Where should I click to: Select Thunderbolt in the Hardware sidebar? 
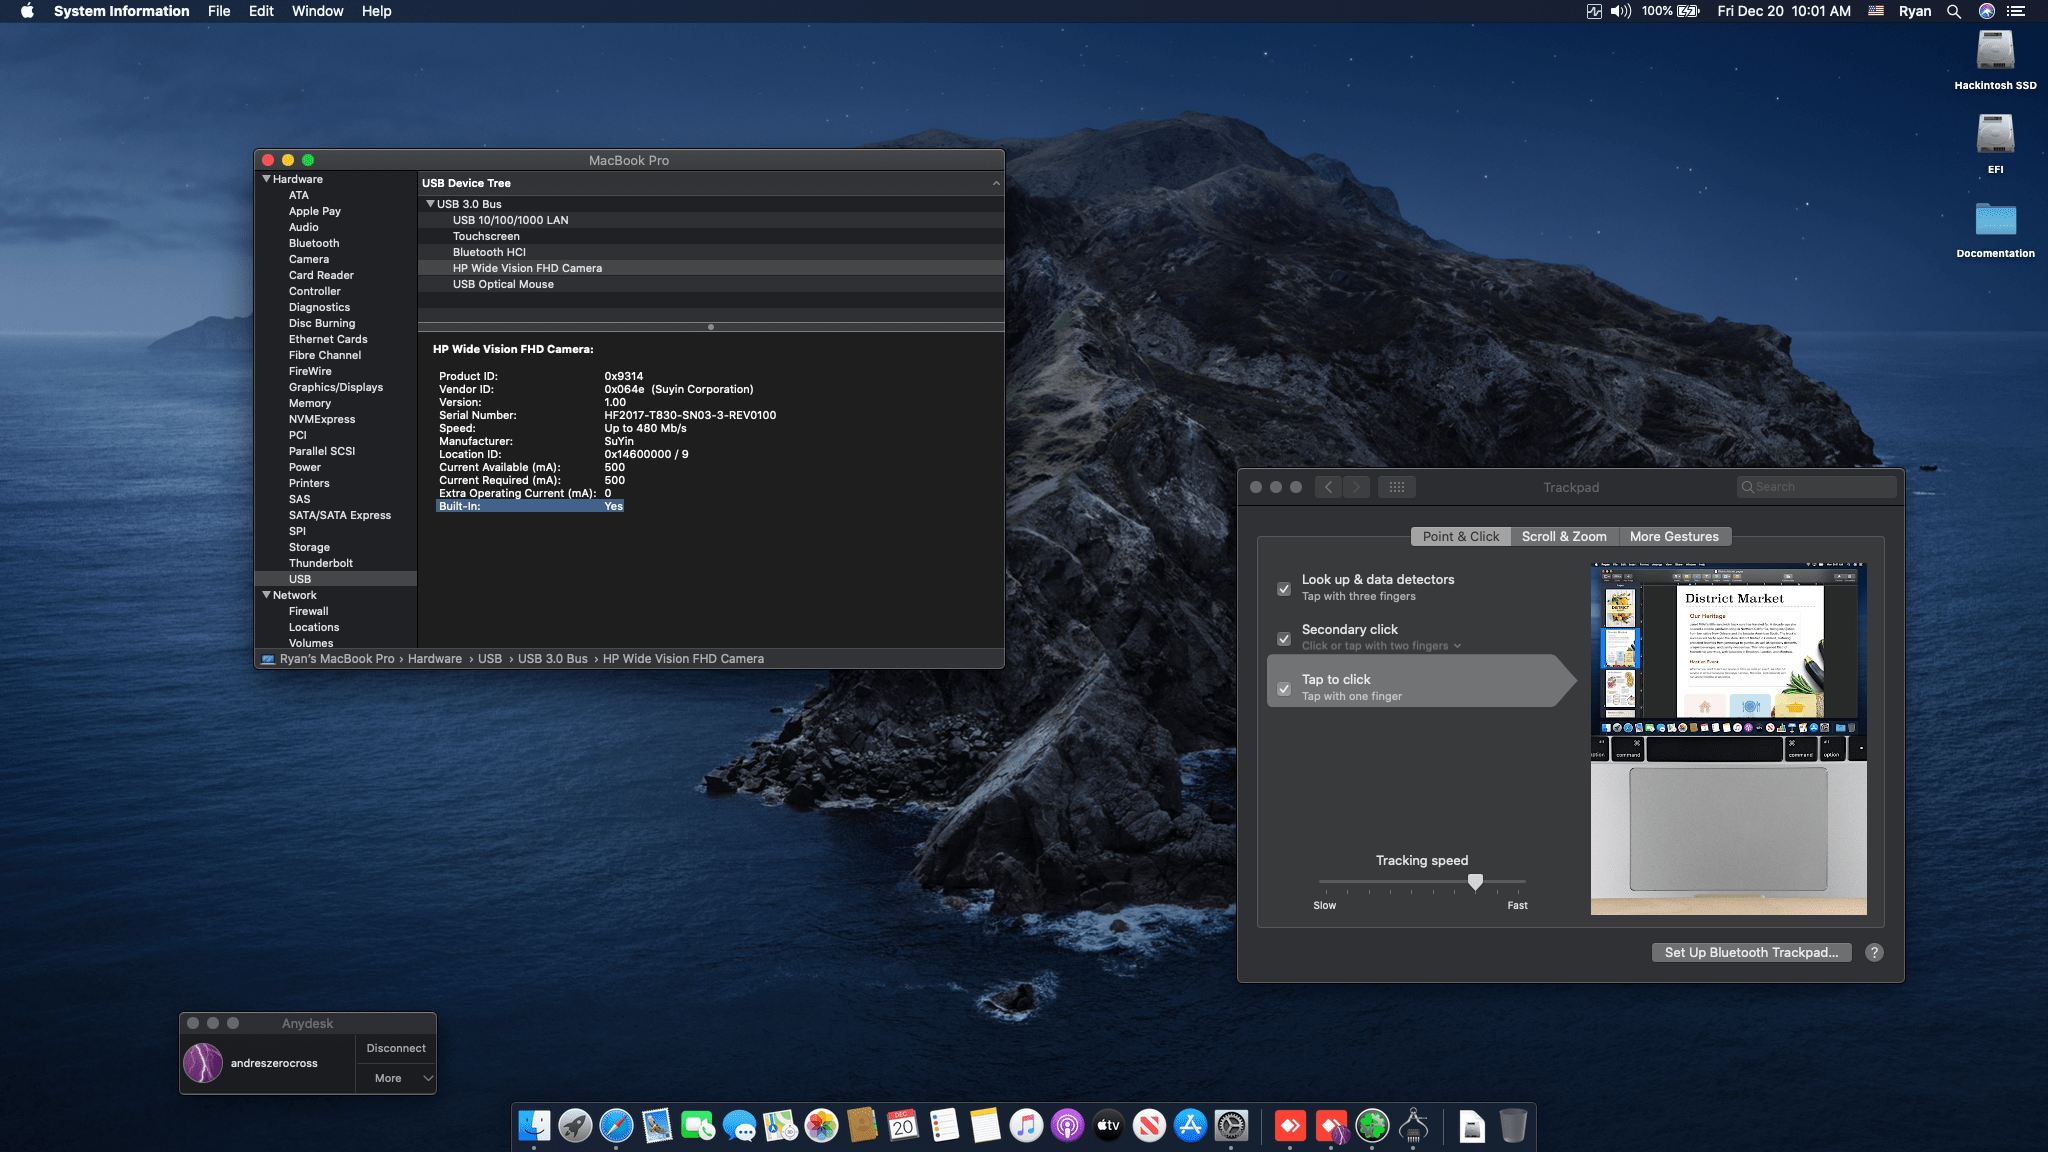pos(321,563)
